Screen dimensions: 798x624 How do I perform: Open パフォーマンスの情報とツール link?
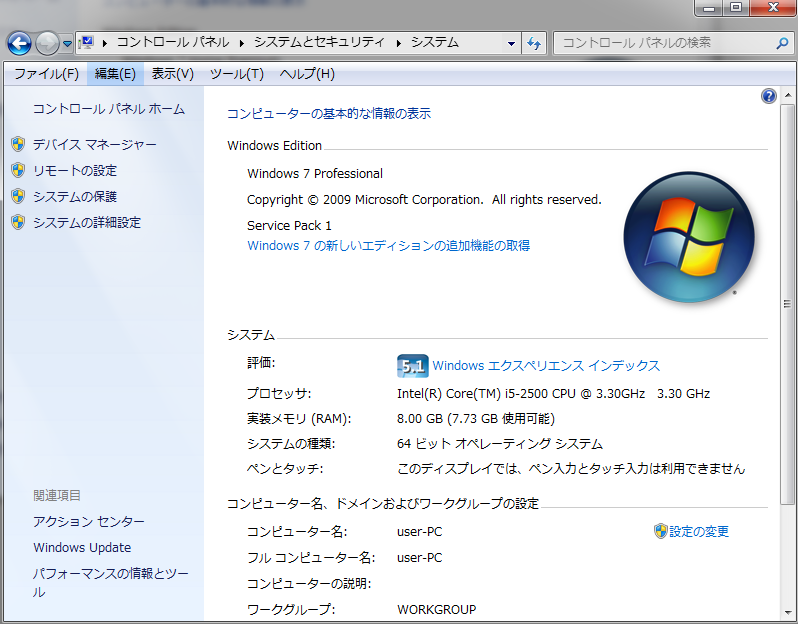[x=110, y=583]
